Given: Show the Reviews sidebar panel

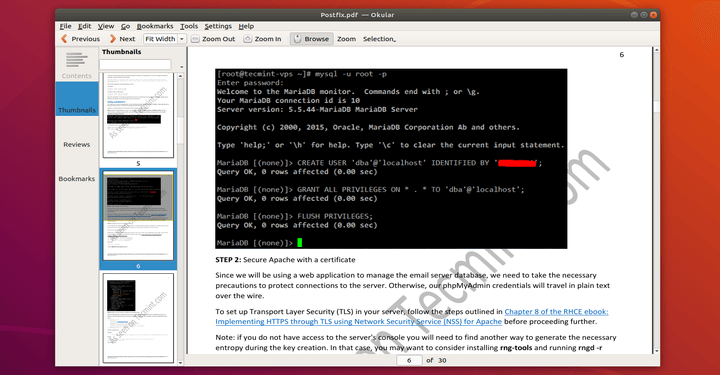Looking at the screenshot, I should [77, 144].
